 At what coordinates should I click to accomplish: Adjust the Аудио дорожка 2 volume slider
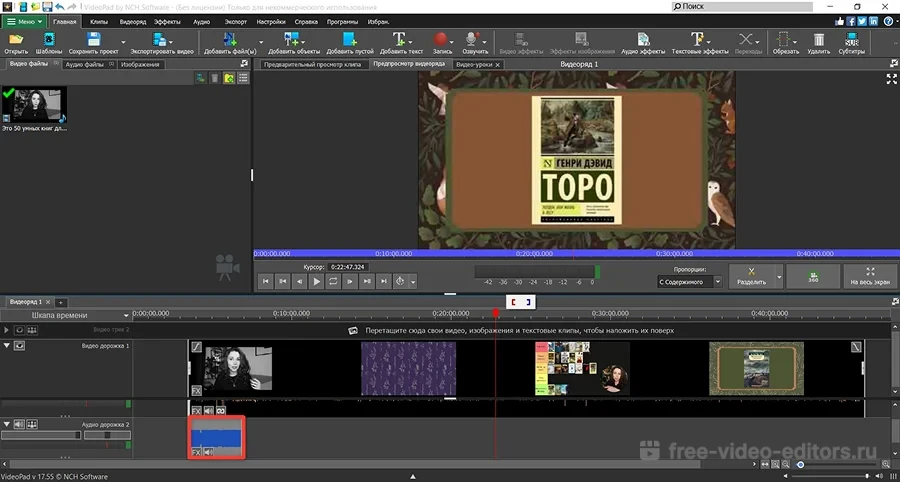(x=41, y=436)
